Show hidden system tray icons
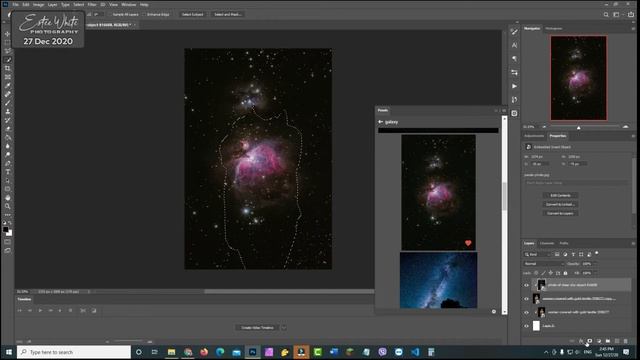Image resolution: width=640 pixels, height=360 pixels. 546,352
